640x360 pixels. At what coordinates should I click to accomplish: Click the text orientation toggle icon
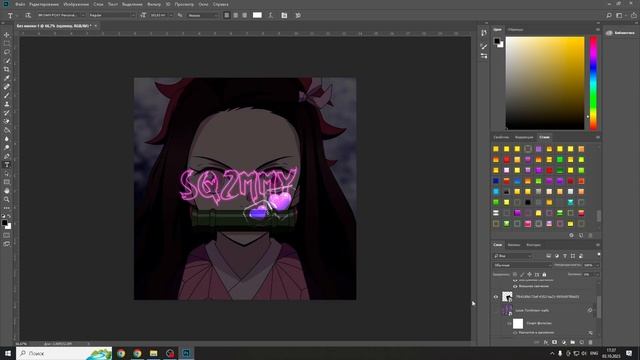(x=28, y=15)
